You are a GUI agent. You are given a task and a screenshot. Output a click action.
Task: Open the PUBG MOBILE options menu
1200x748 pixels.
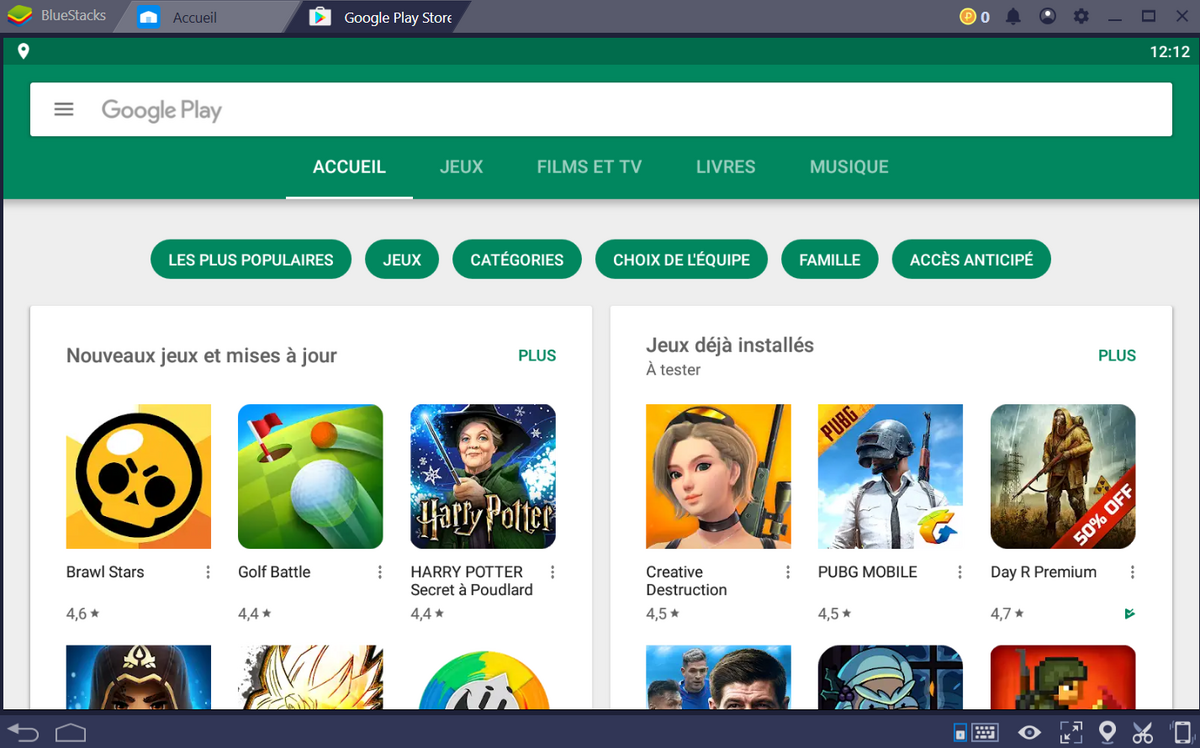(x=959, y=571)
